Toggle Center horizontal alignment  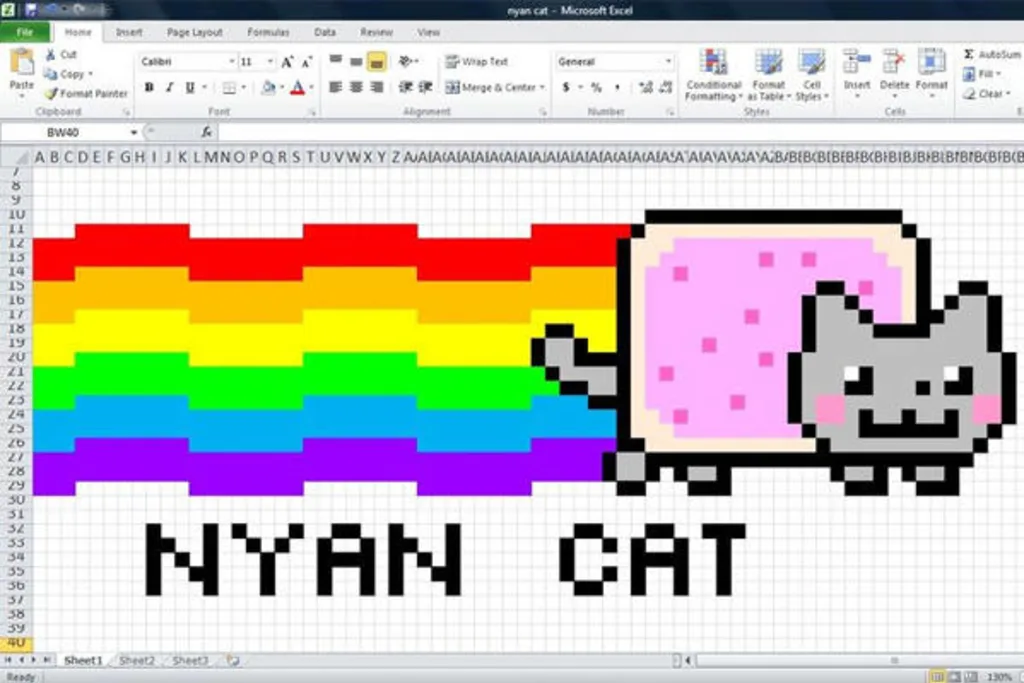click(356, 87)
